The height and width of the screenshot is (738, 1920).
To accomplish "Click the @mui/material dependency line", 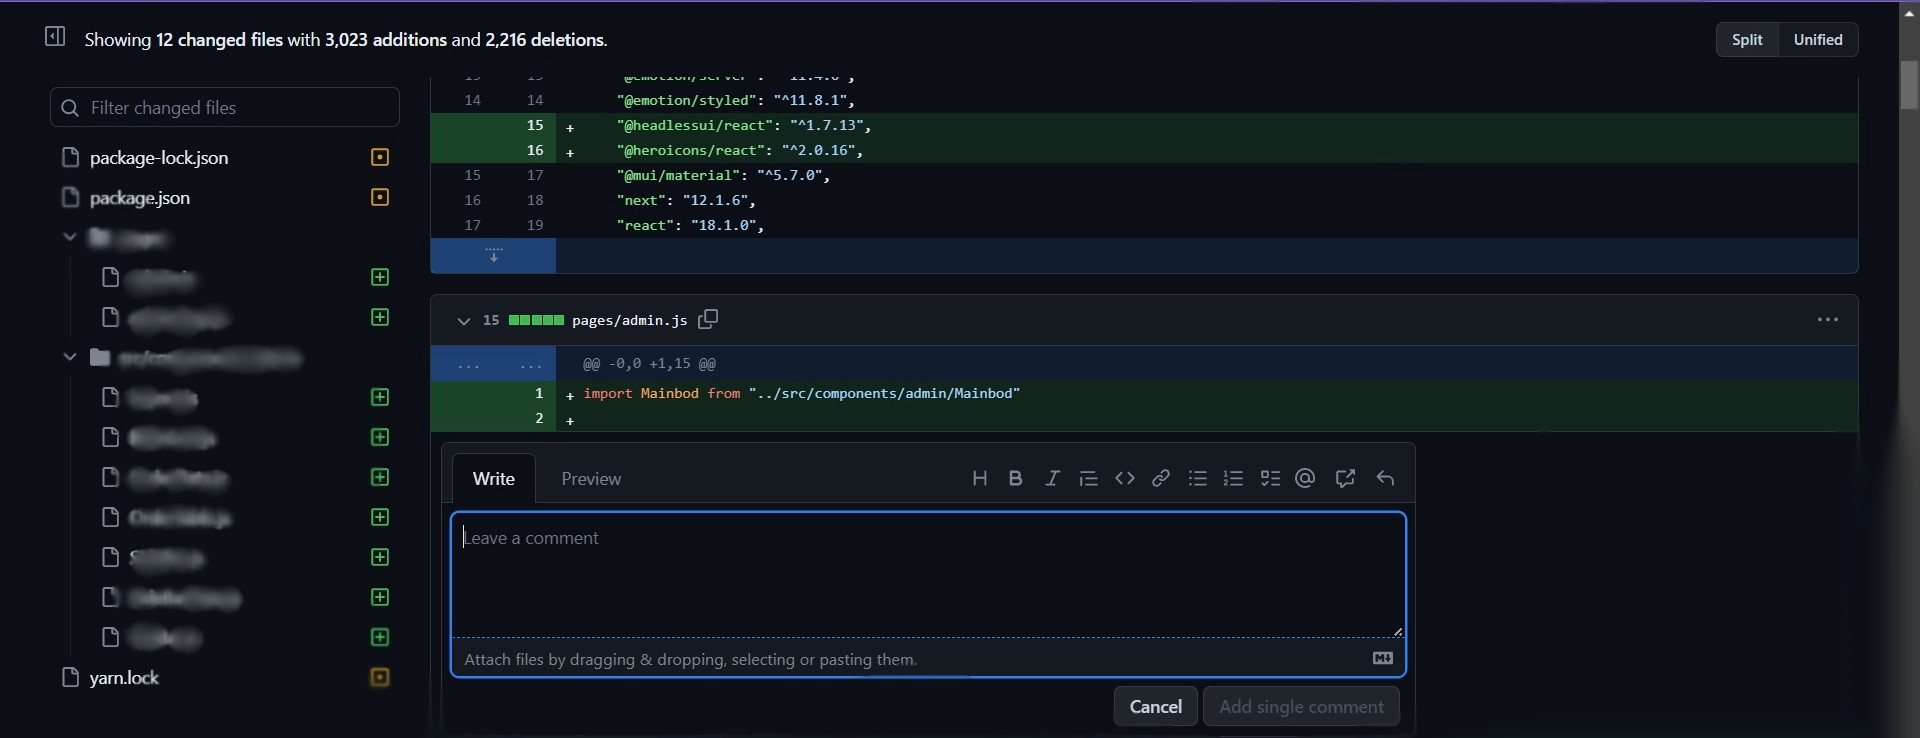I will pyautogui.click(x=1144, y=176).
